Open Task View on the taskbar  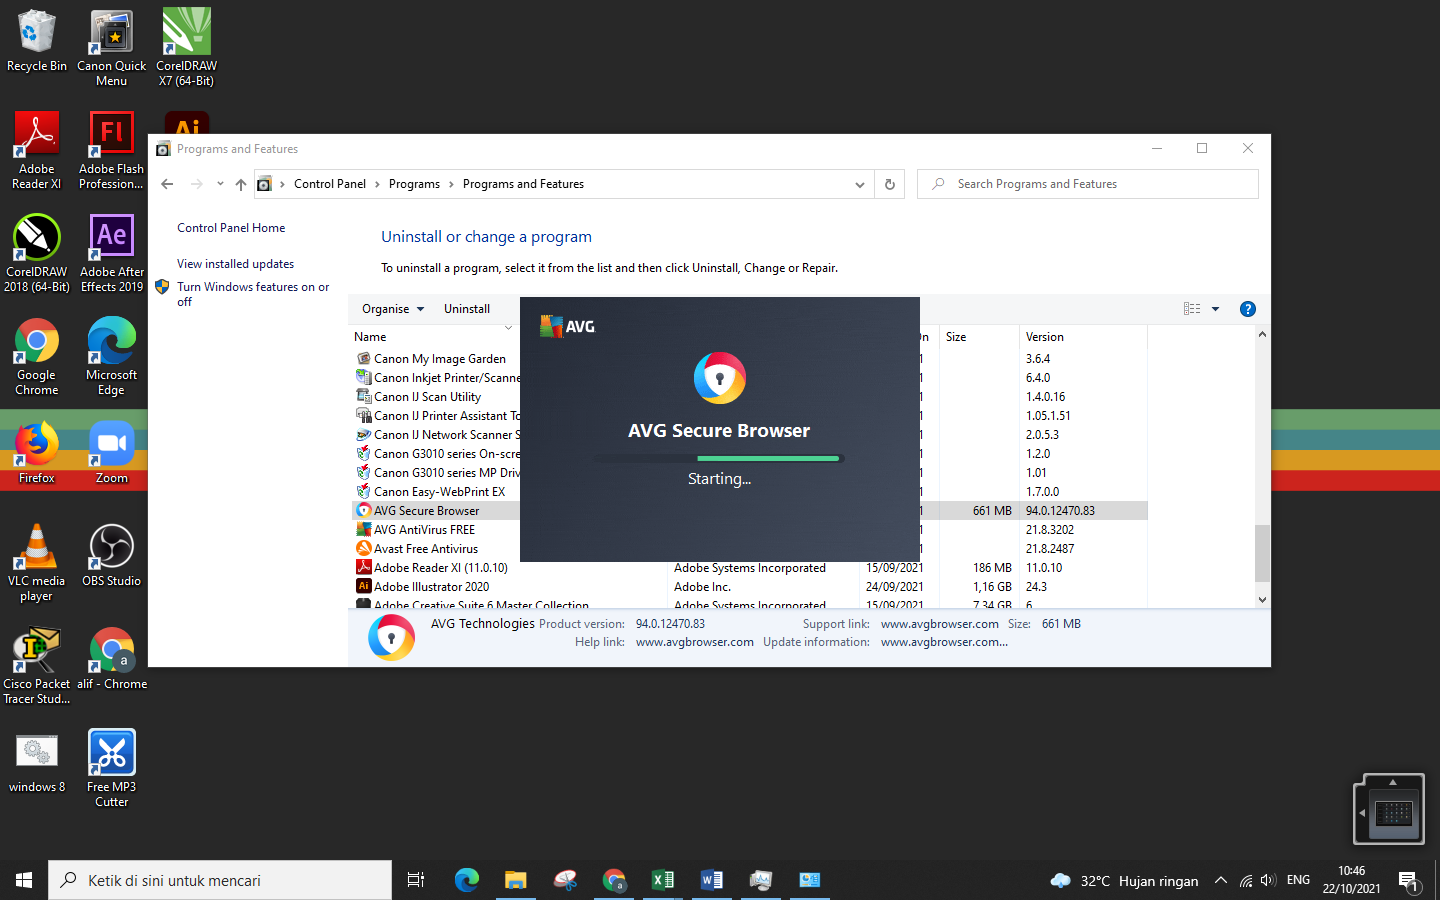pyautogui.click(x=416, y=880)
